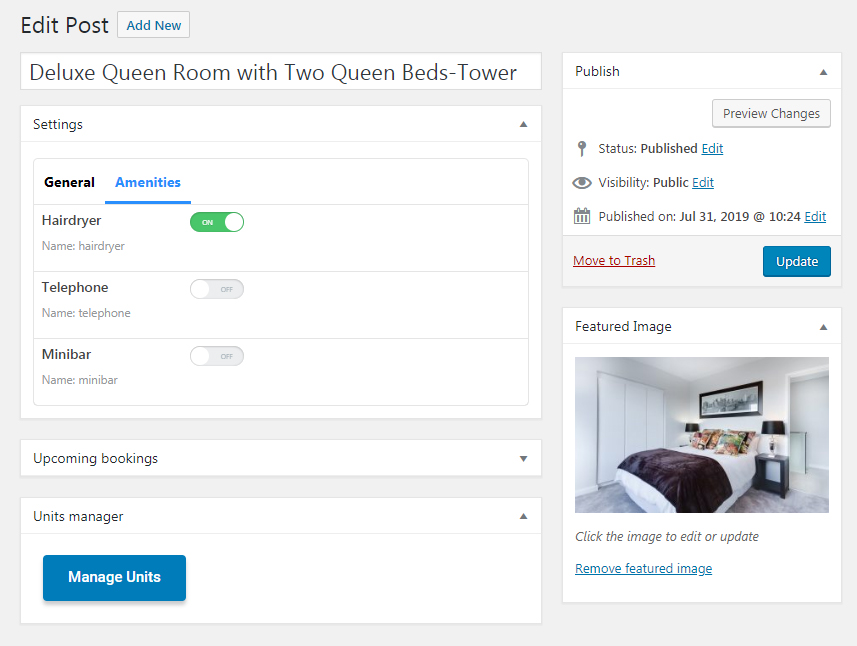Screen dimensions: 857x646
Task: Click Move to Trash link
Action: point(614,261)
